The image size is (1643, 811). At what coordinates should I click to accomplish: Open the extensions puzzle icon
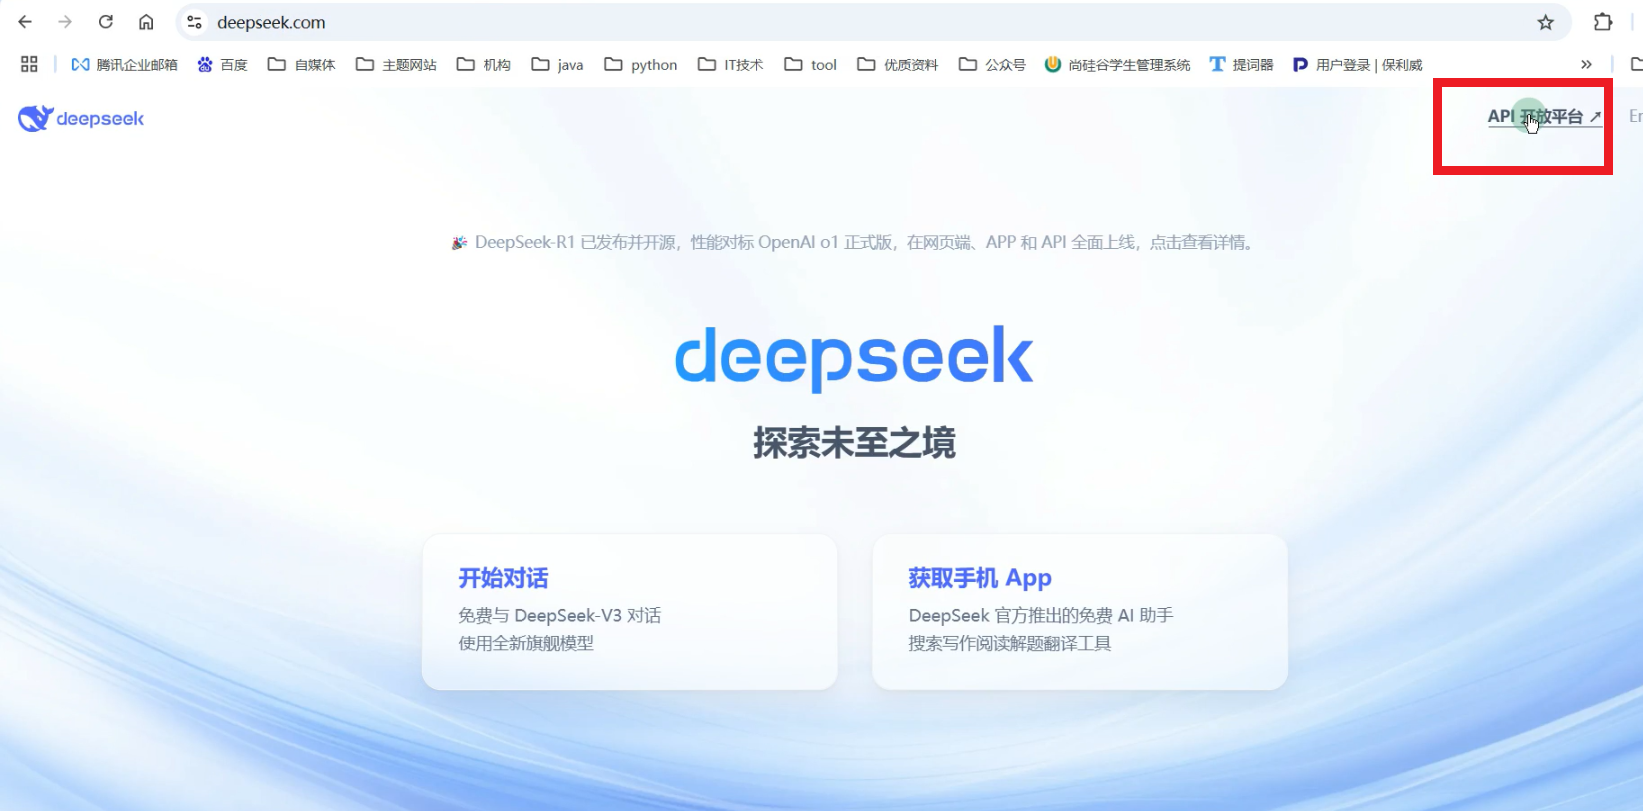click(x=1603, y=22)
